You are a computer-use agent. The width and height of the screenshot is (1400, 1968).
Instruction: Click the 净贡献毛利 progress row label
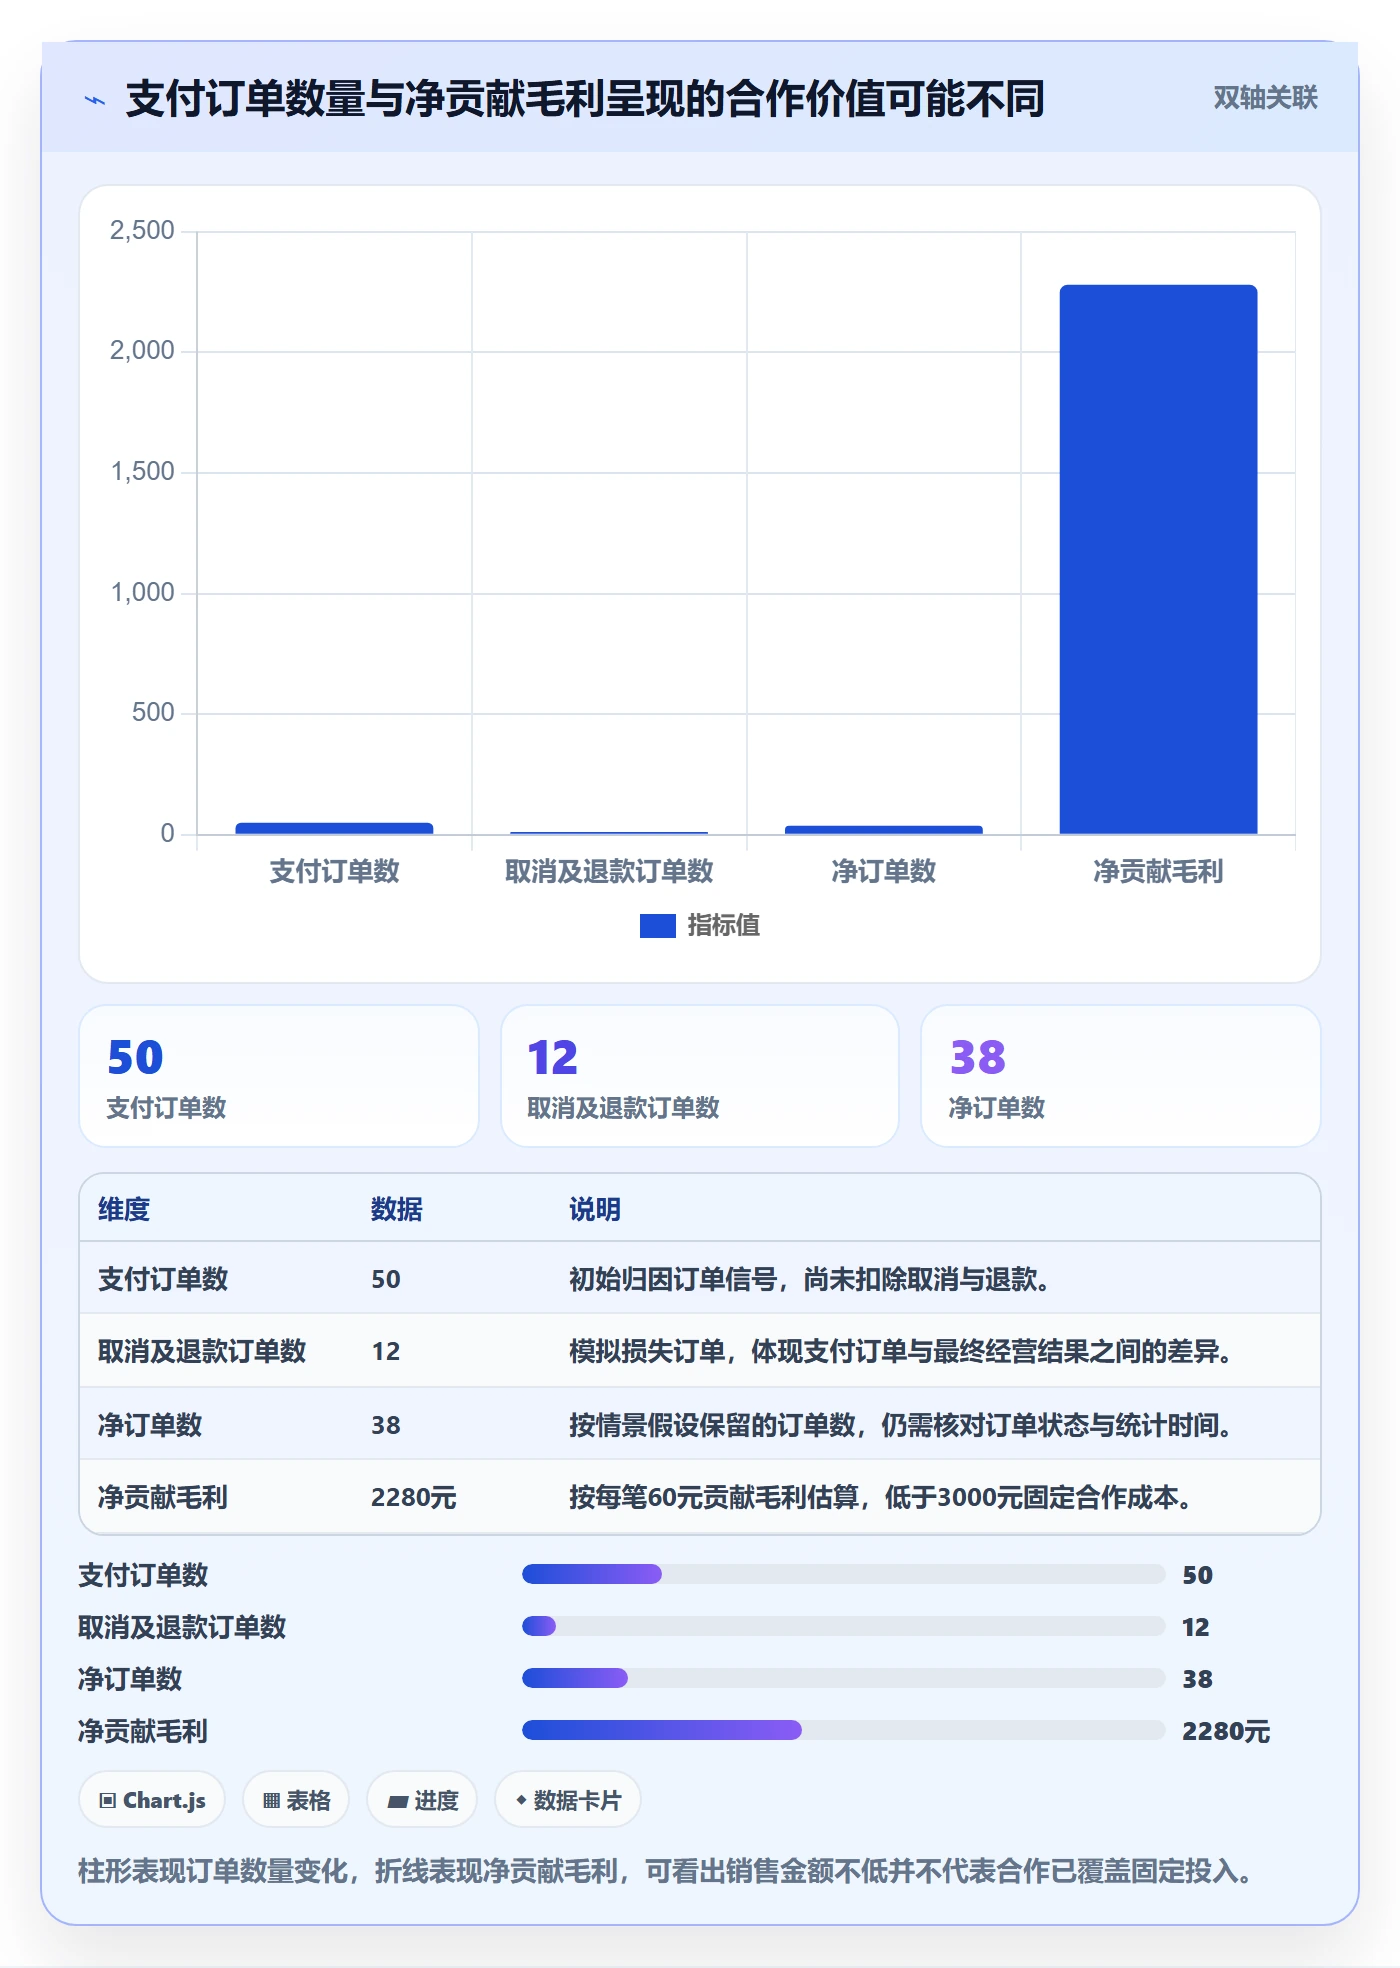pos(143,1732)
